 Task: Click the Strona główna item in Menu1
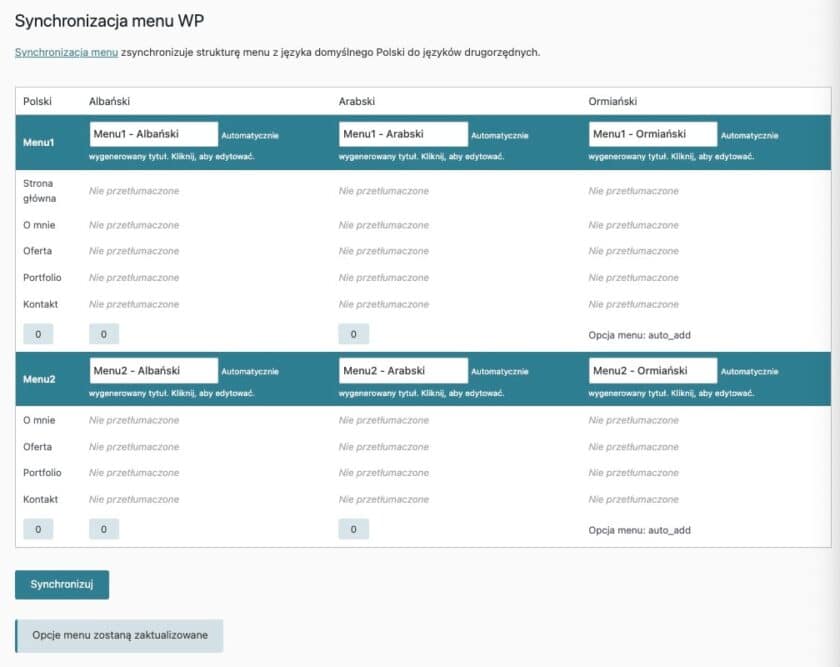39,191
